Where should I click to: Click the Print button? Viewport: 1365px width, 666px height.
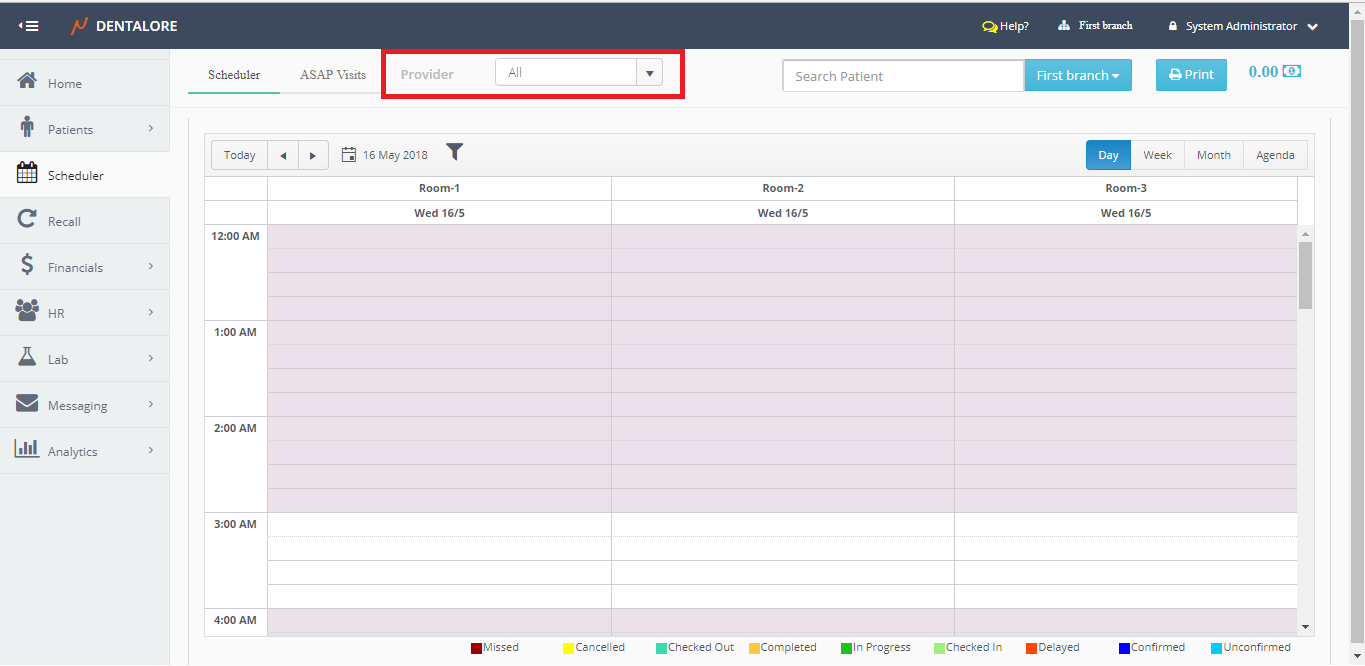(x=1190, y=75)
